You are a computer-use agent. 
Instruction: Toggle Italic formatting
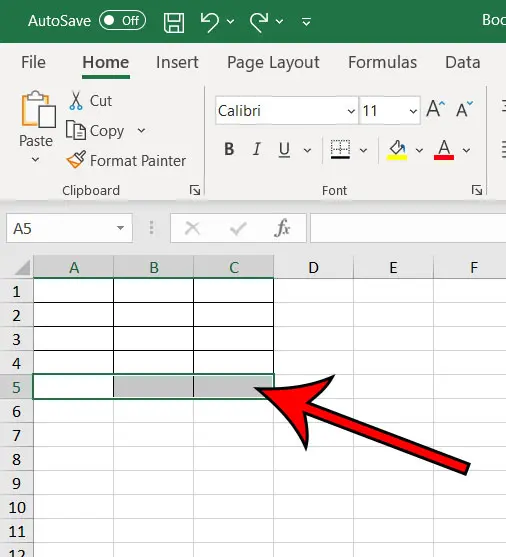(x=257, y=149)
